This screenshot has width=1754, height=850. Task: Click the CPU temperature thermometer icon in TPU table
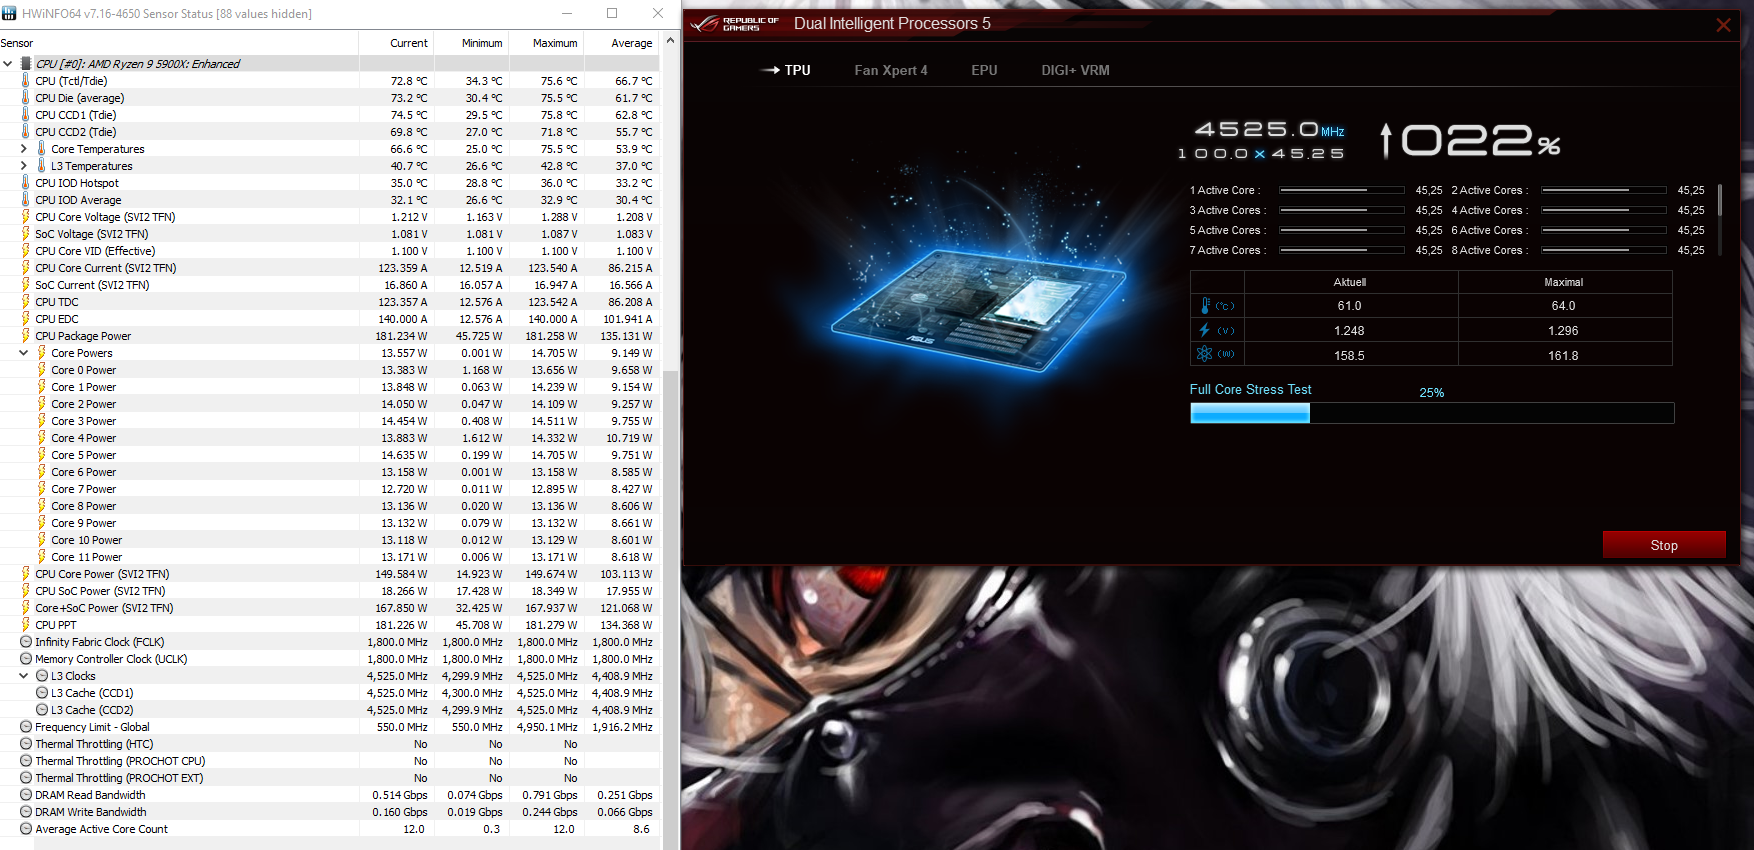click(1206, 306)
